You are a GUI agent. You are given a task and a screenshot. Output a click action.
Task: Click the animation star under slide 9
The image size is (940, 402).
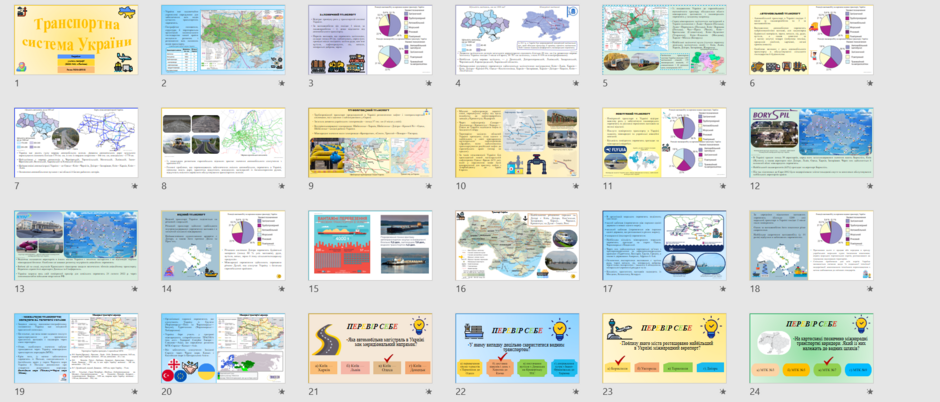[429, 186]
